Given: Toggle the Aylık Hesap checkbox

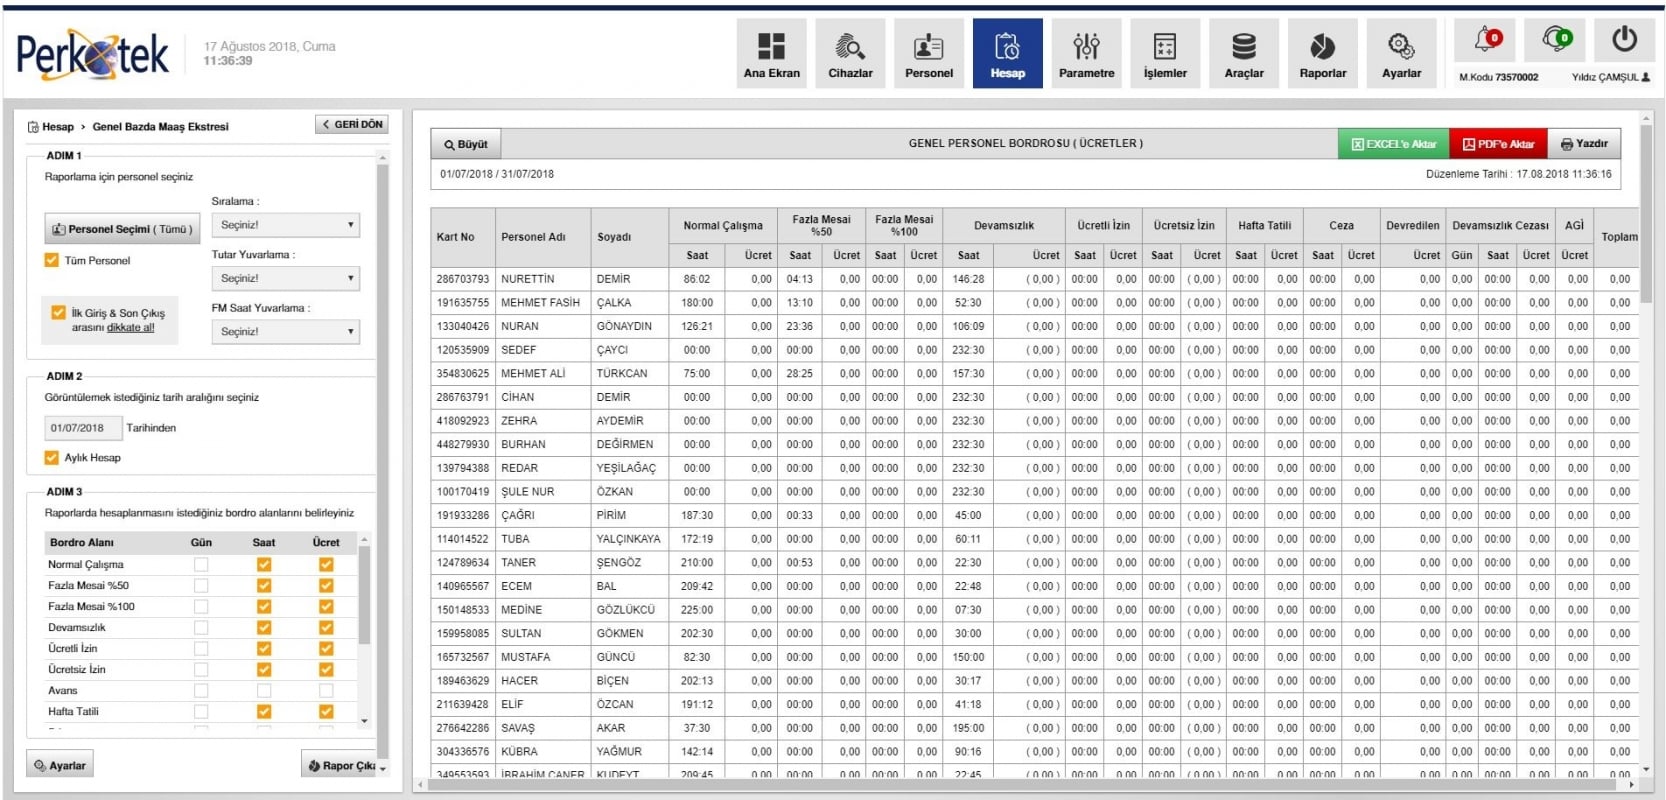Looking at the screenshot, I should pyautogui.click(x=52, y=458).
